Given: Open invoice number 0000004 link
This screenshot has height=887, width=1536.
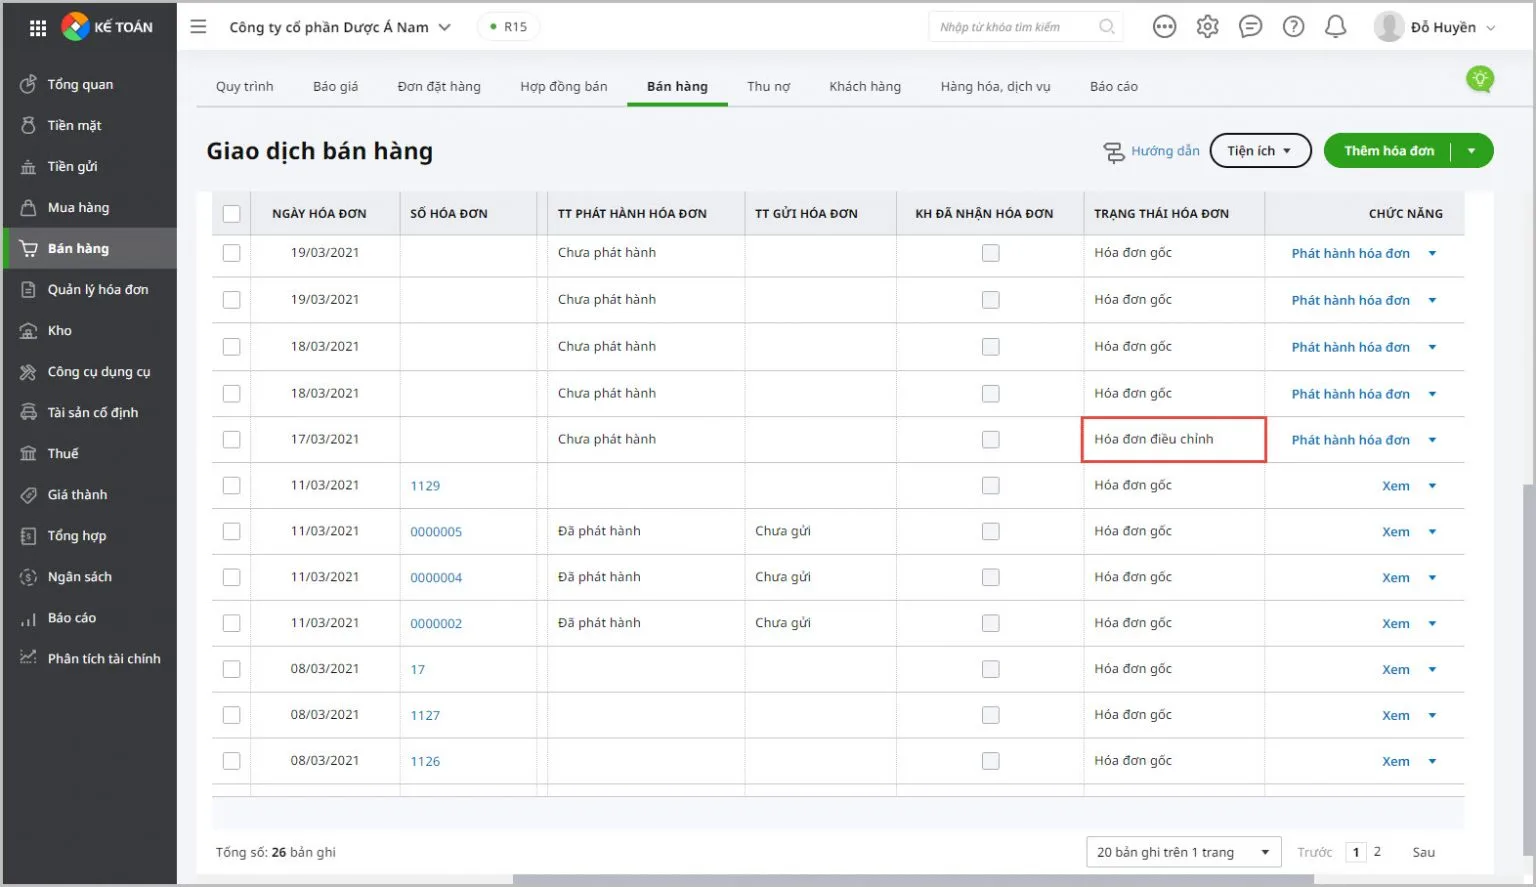Looking at the screenshot, I should click(x=436, y=578).
